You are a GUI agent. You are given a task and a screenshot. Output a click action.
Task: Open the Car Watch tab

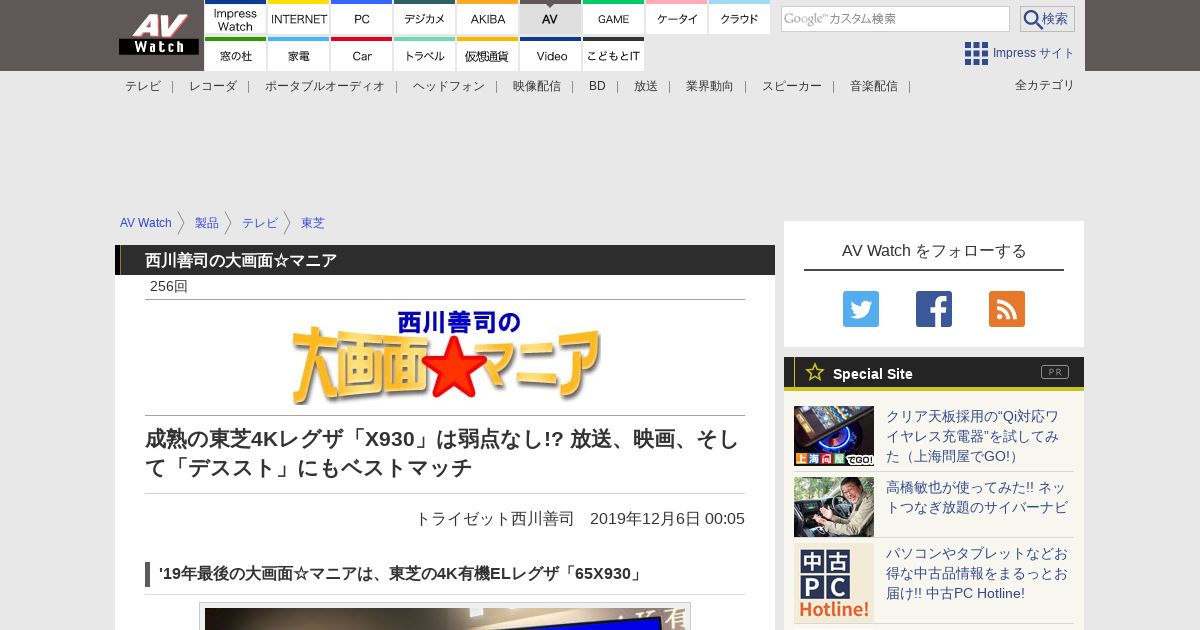tap(362, 55)
